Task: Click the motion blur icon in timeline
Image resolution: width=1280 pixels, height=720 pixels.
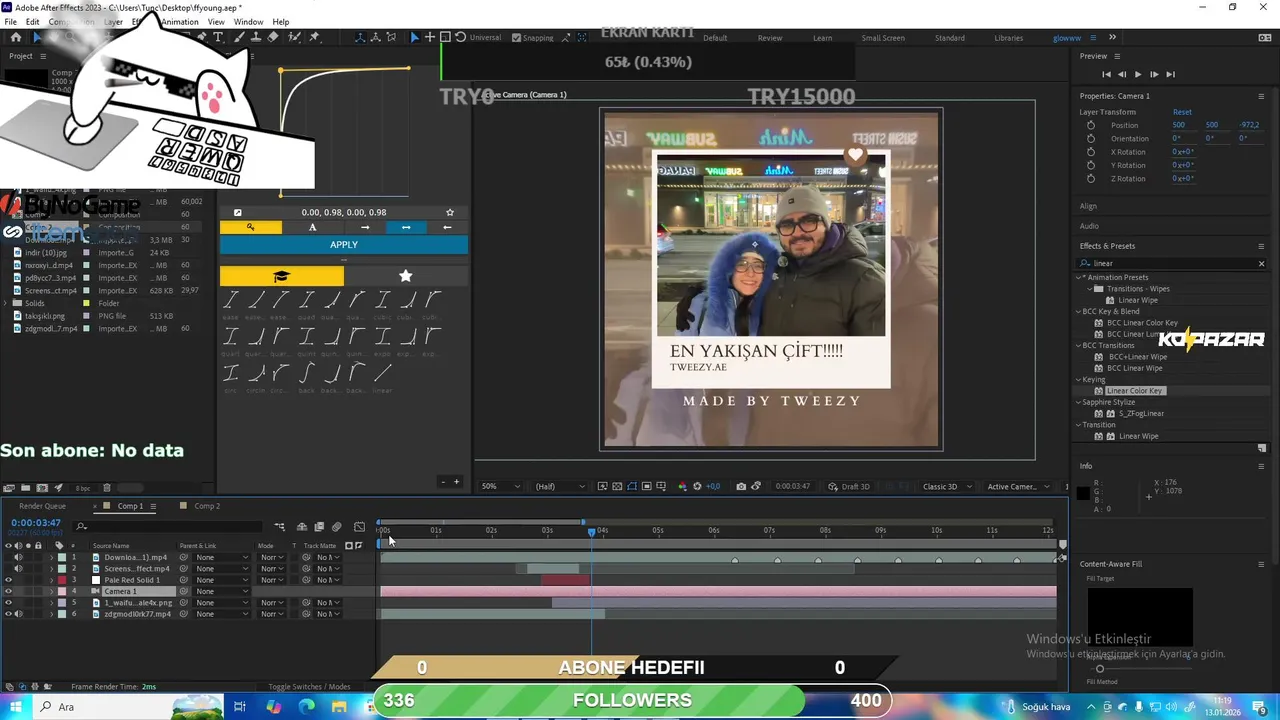Action: (x=337, y=527)
